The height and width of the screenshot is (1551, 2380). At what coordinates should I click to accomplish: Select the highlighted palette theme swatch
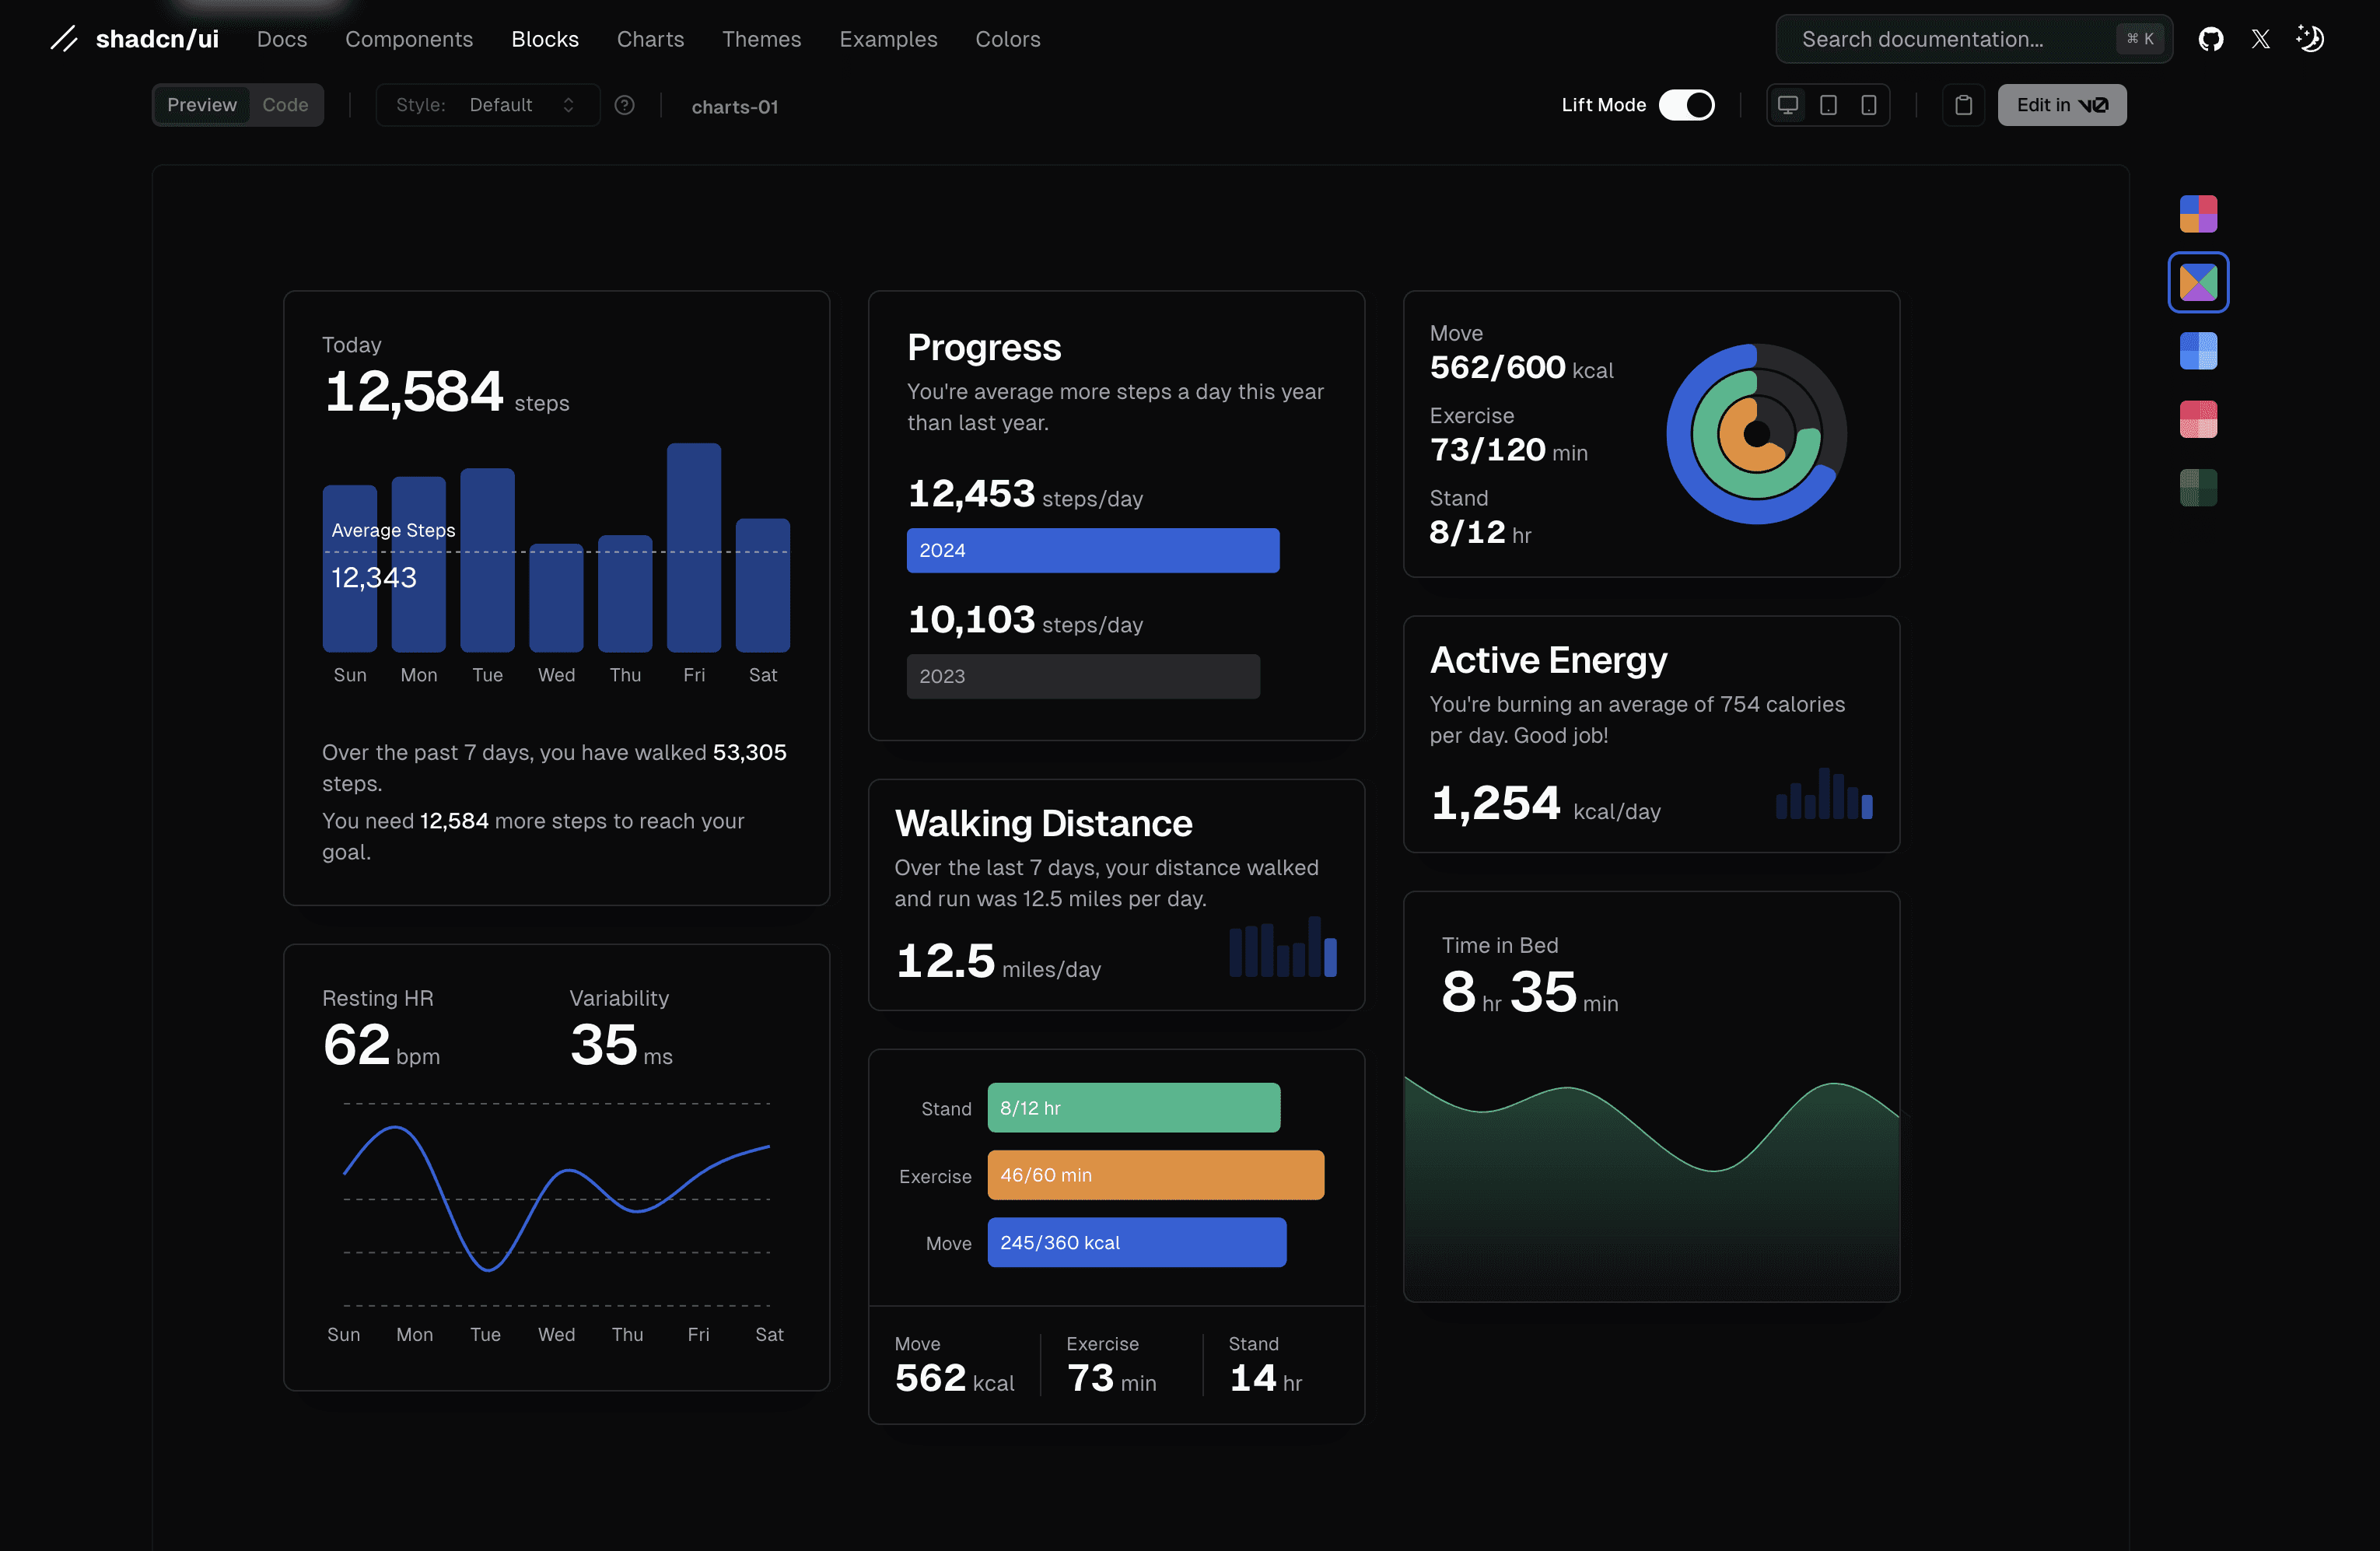point(2198,282)
